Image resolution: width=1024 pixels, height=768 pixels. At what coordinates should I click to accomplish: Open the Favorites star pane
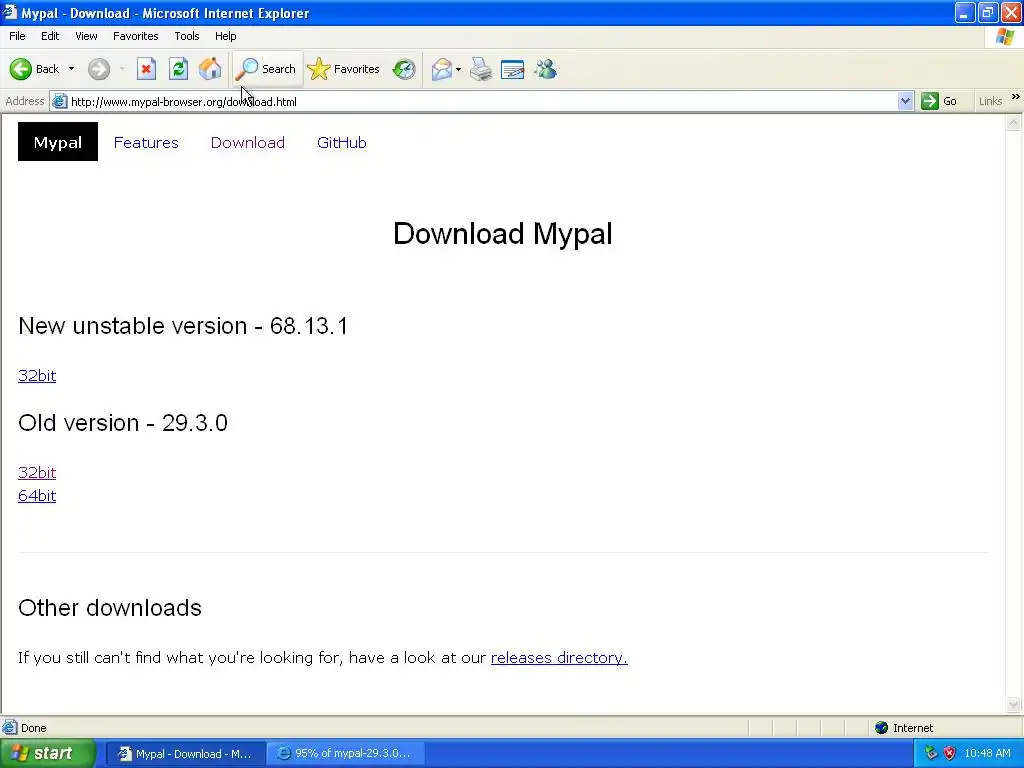click(344, 69)
